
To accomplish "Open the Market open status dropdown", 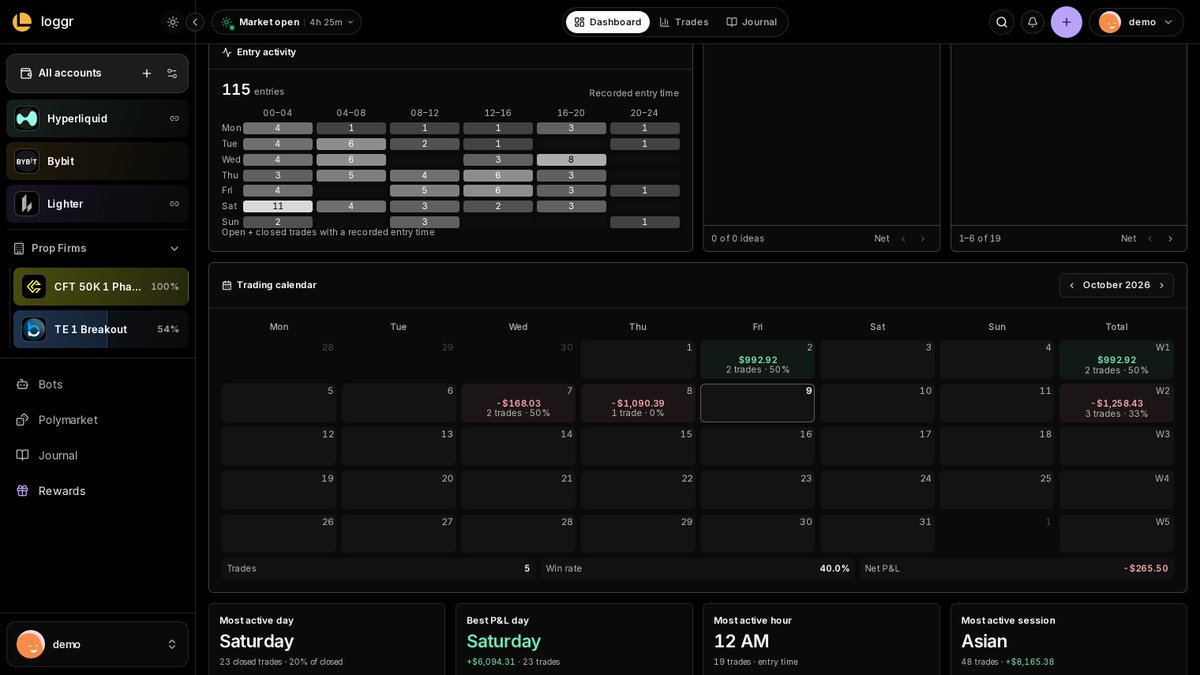I will (287, 22).
